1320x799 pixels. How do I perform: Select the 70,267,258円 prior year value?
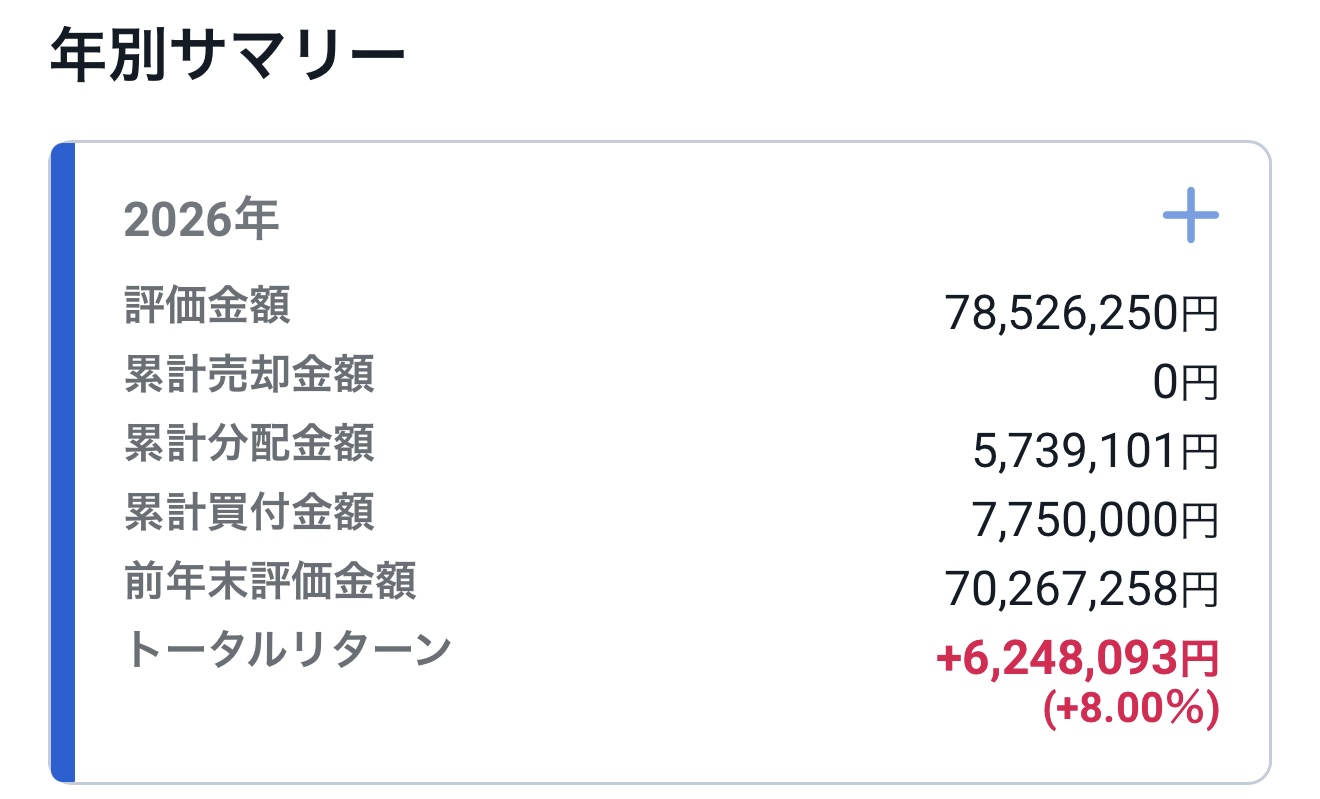[x=1082, y=590]
